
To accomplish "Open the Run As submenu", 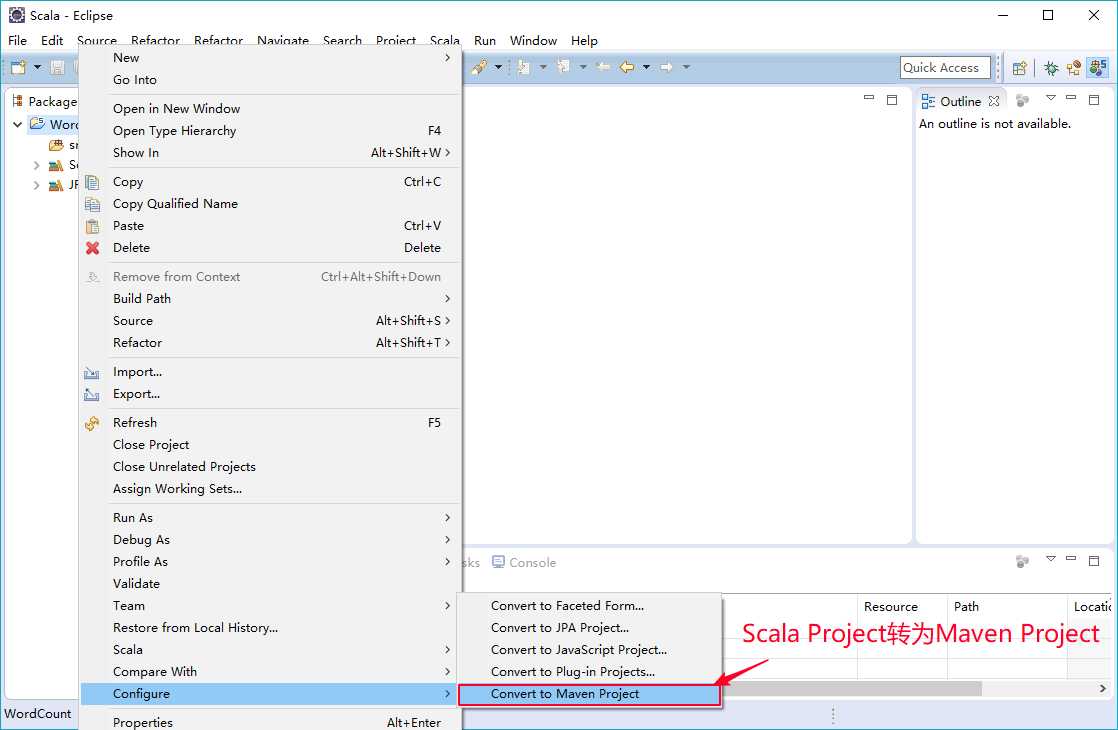I will [x=271, y=518].
